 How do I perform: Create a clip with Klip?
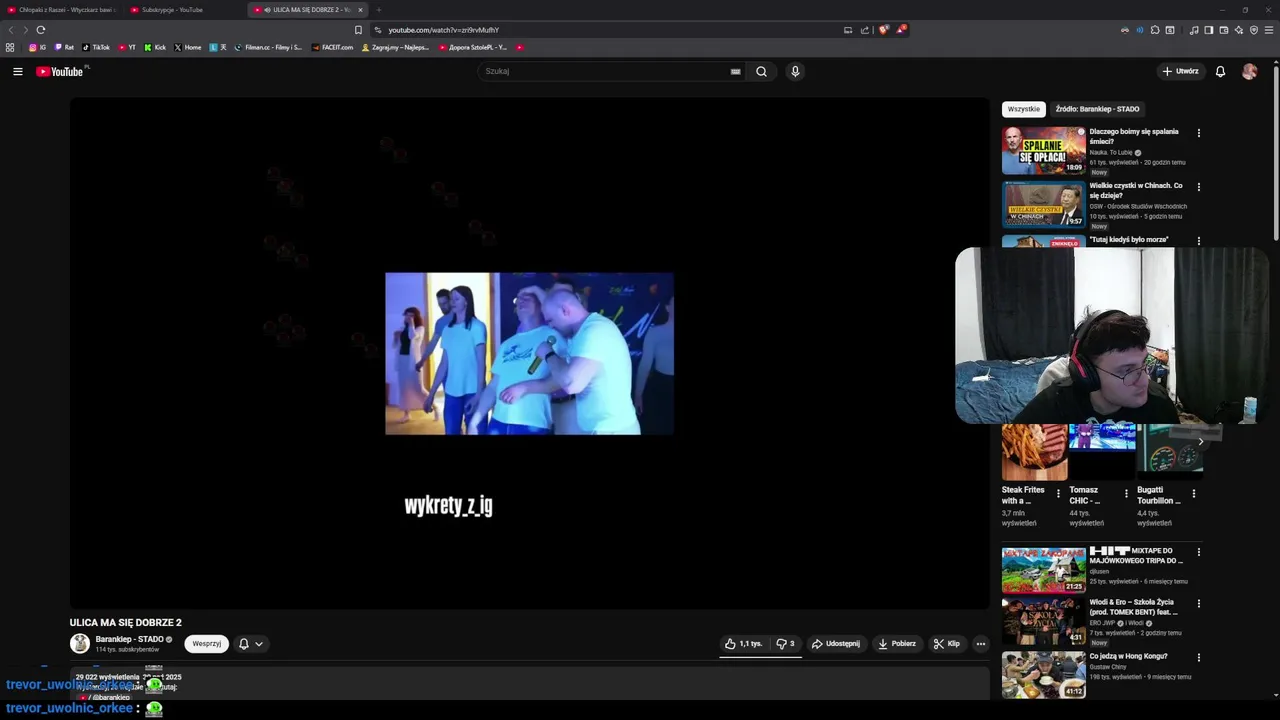[947, 644]
